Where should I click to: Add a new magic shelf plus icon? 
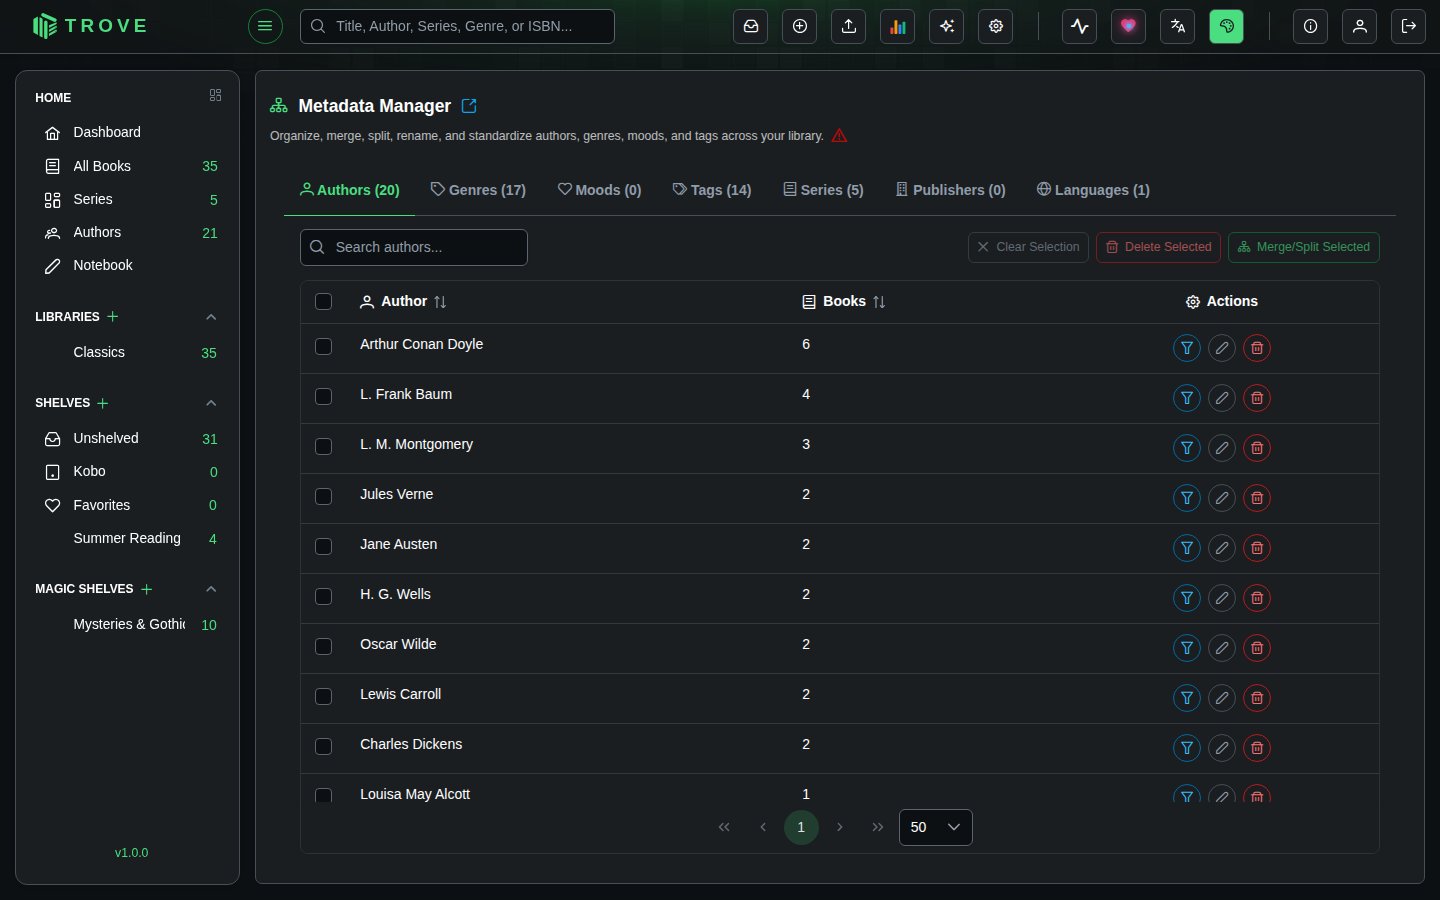coord(147,589)
